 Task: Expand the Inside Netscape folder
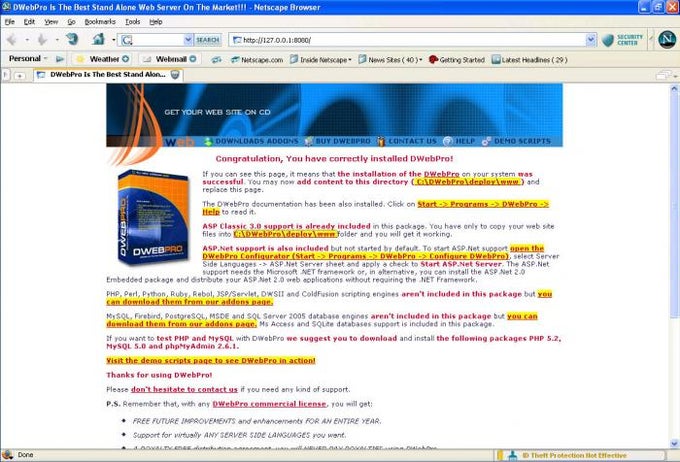[320, 60]
